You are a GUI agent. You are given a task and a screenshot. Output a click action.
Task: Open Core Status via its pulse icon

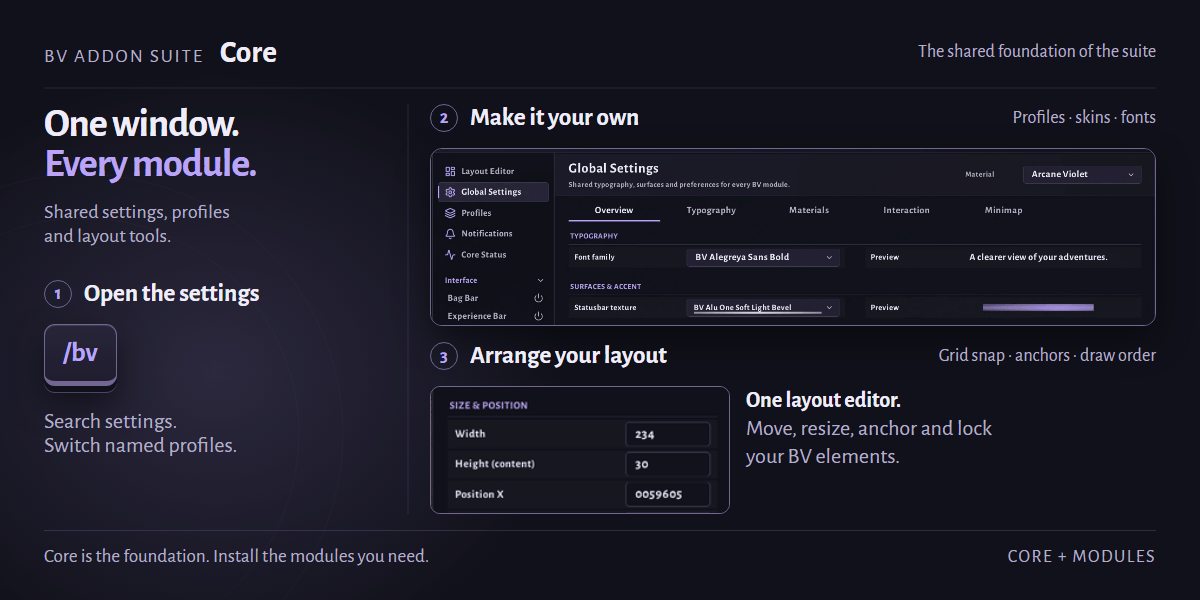pyautogui.click(x=450, y=255)
